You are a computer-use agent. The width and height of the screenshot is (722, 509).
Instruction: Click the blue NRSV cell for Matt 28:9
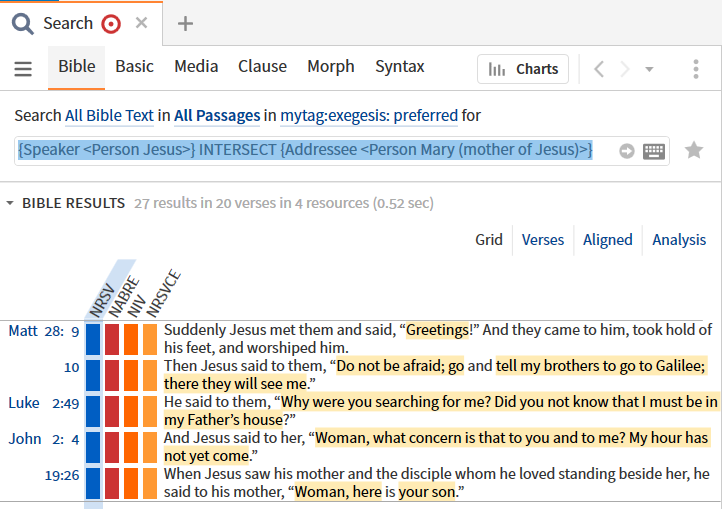[x=93, y=339]
